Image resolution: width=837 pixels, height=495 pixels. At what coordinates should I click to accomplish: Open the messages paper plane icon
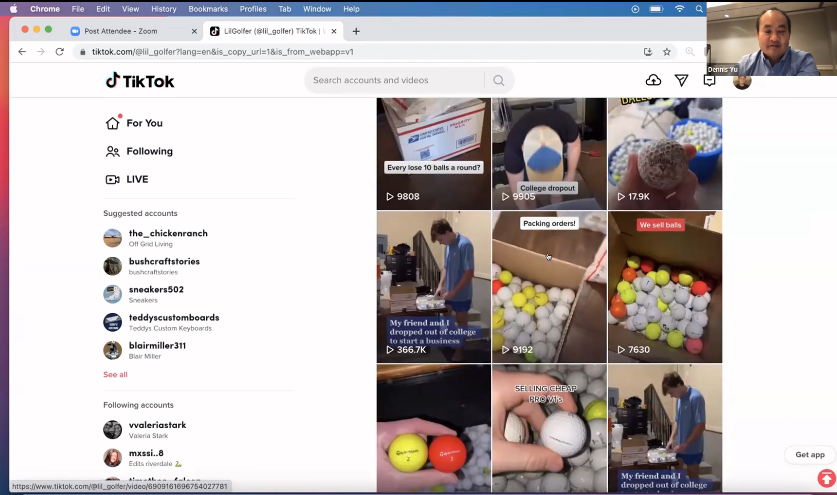pos(681,80)
